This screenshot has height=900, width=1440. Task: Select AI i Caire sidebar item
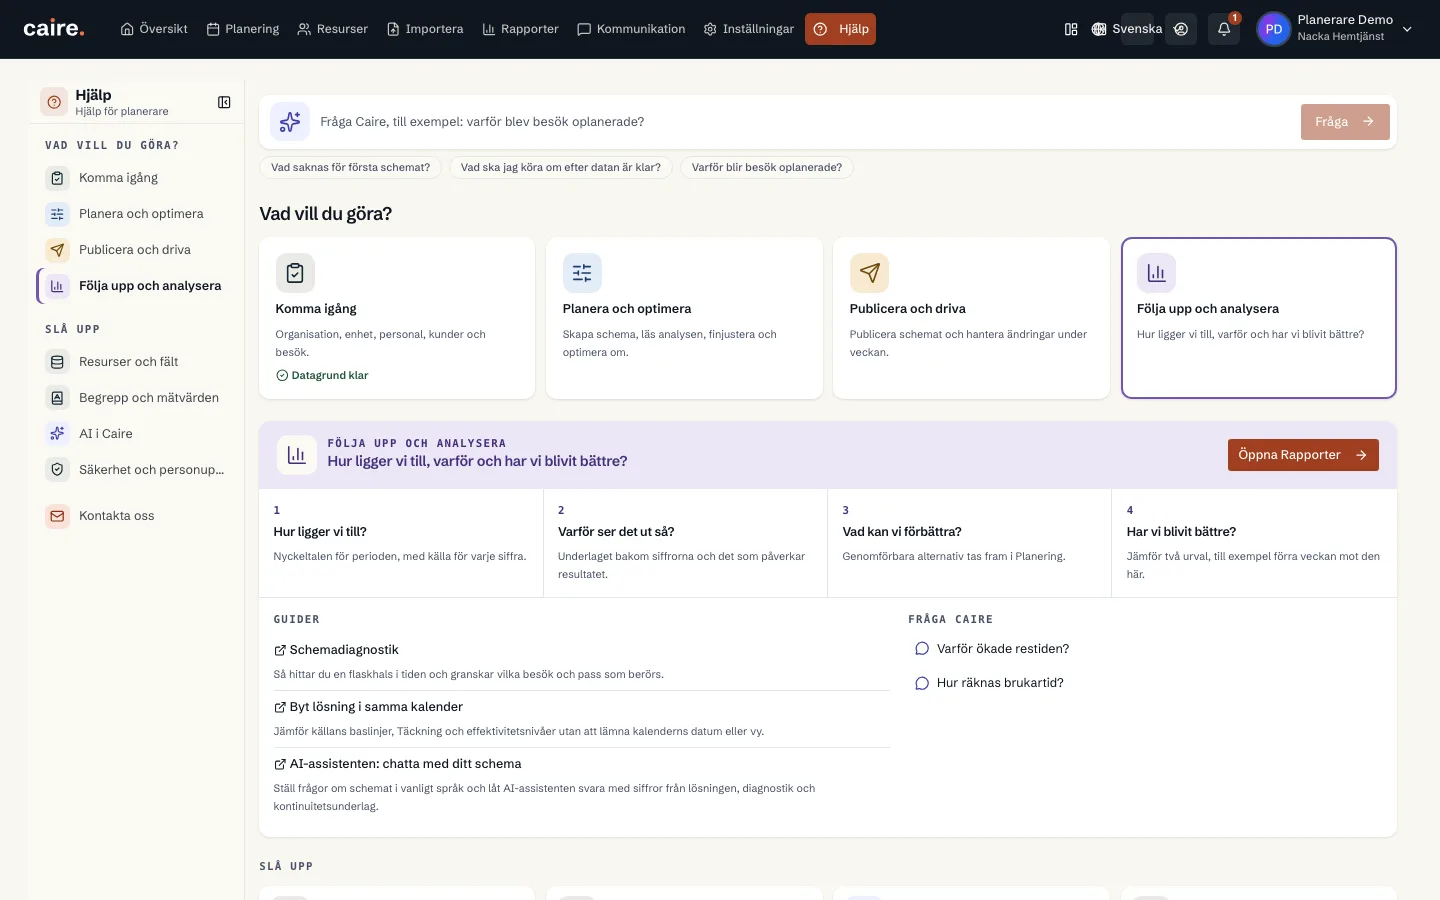[135, 434]
